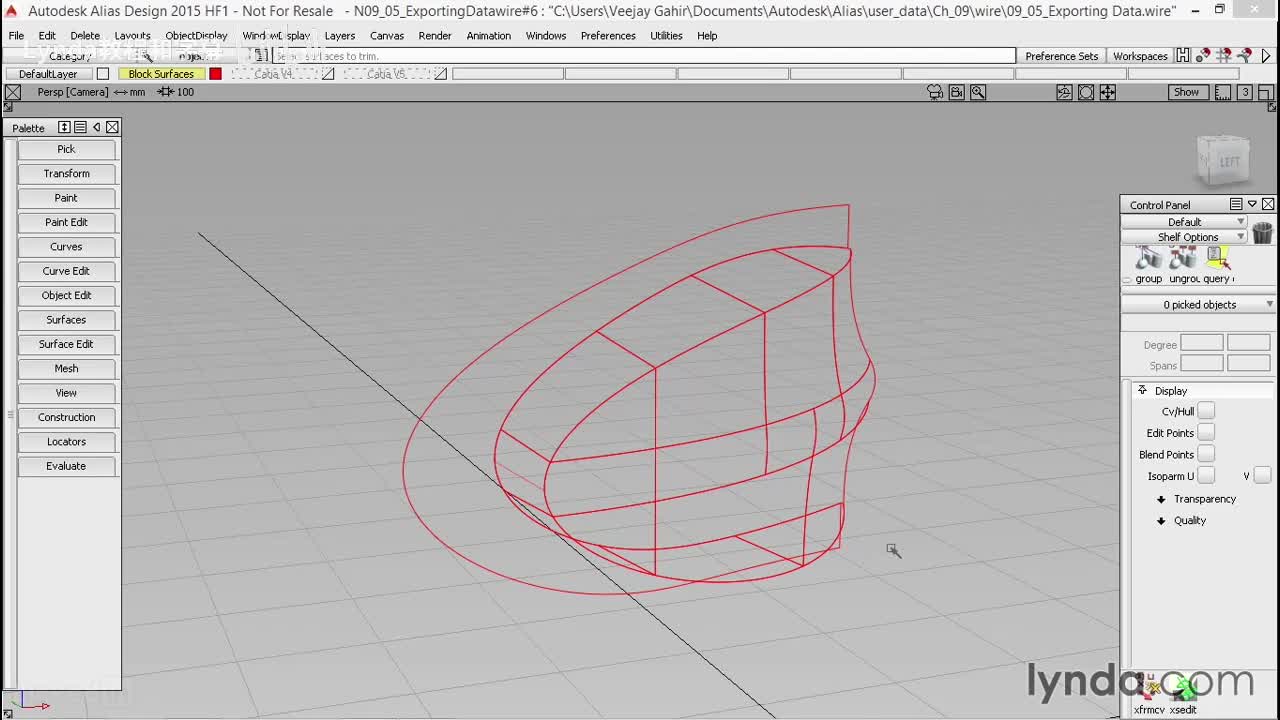Open the Layers menu
The height and width of the screenshot is (720, 1280).
tap(340, 36)
